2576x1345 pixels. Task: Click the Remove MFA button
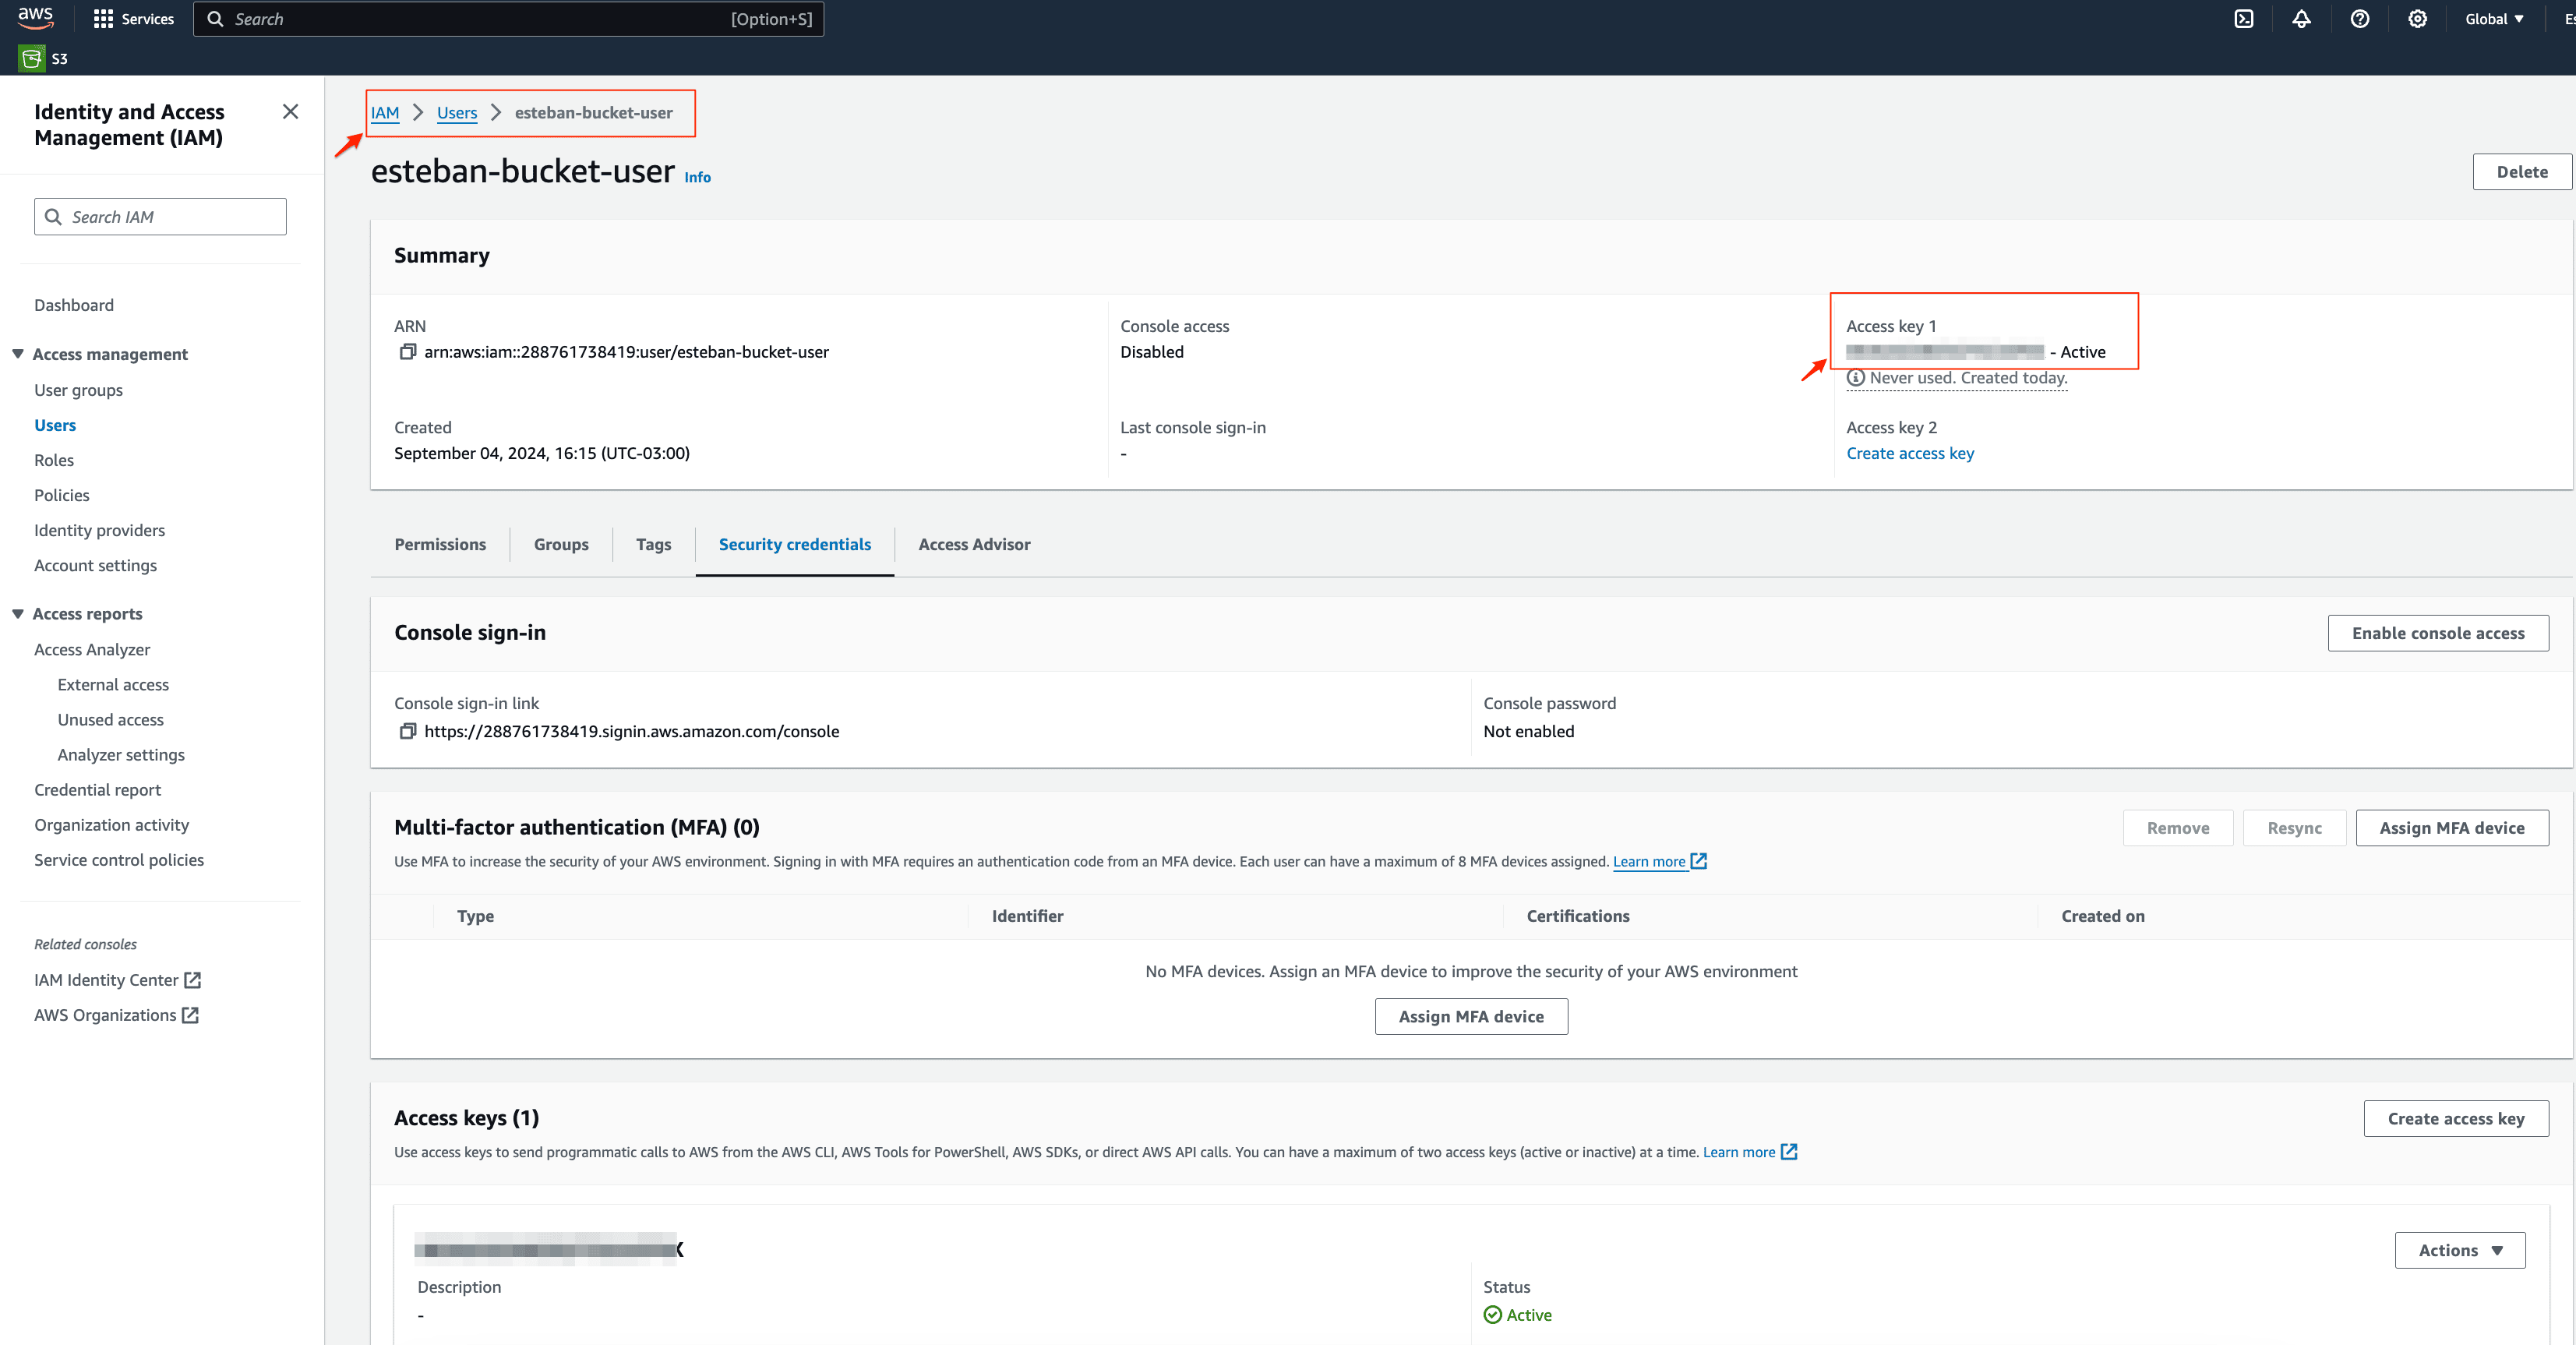[2177, 828]
